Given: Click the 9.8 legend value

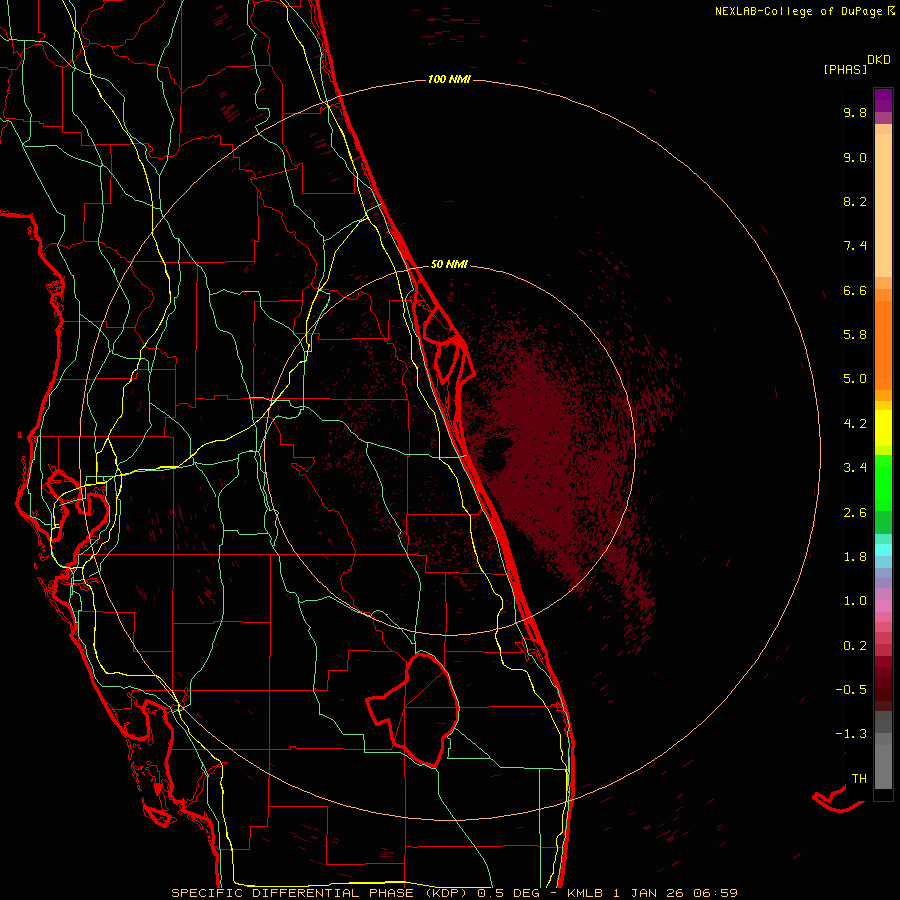Looking at the screenshot, I should point(855,112).
